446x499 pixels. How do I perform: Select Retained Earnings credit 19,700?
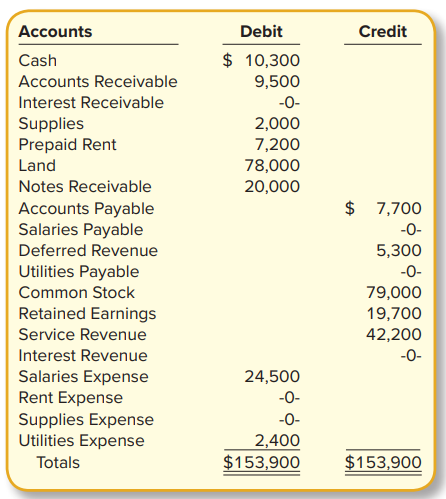click(394, 314)
